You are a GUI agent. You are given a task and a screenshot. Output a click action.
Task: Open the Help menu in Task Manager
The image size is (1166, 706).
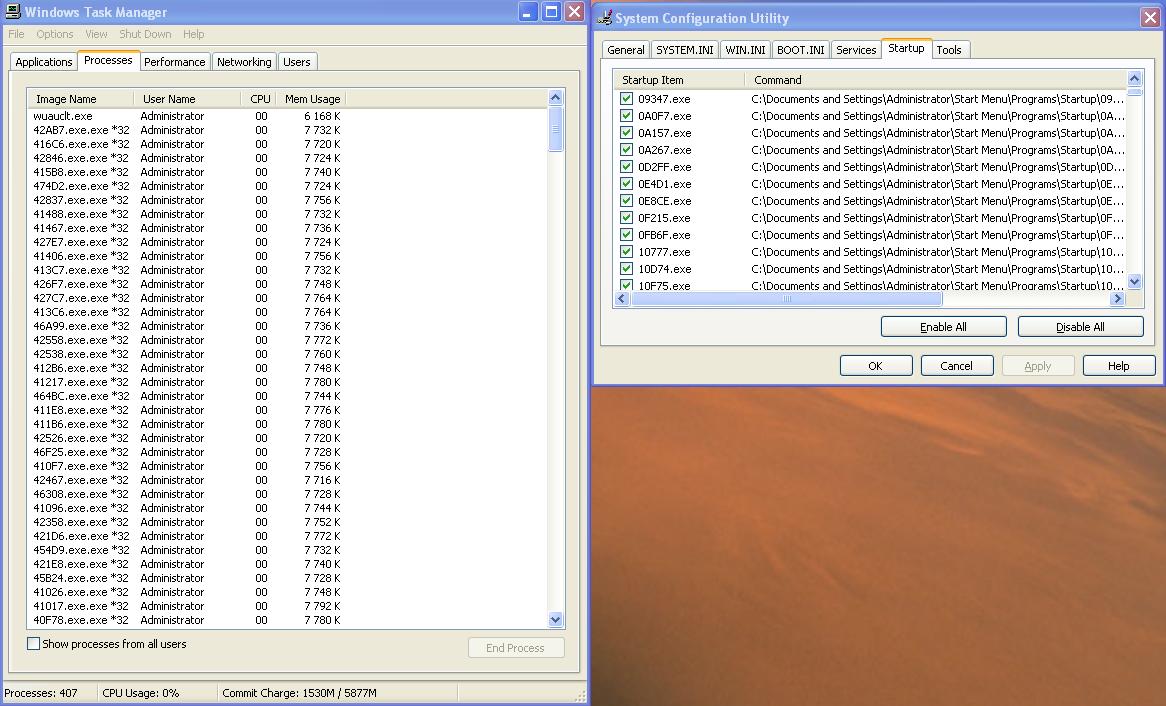193,34
